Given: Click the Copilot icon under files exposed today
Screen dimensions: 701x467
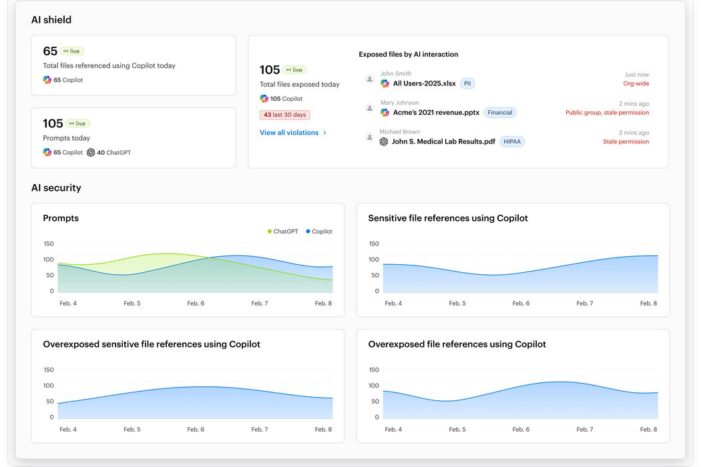Looking at the screenshot, I should coord(264,99).
